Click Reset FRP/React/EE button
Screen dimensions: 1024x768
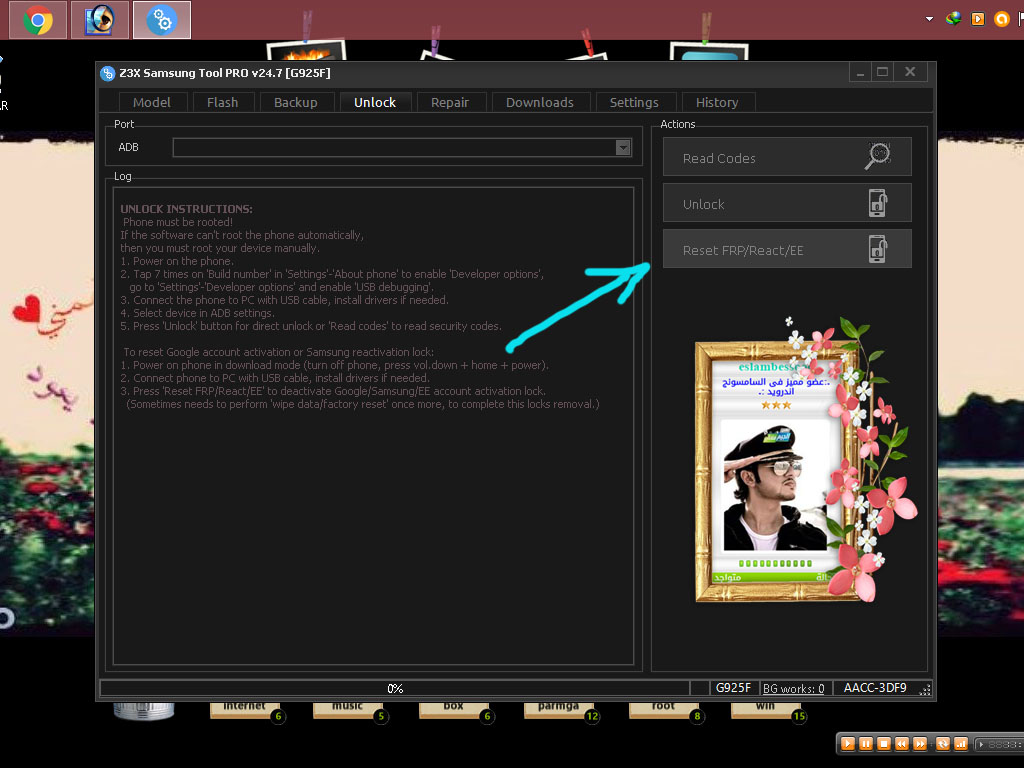787,249
